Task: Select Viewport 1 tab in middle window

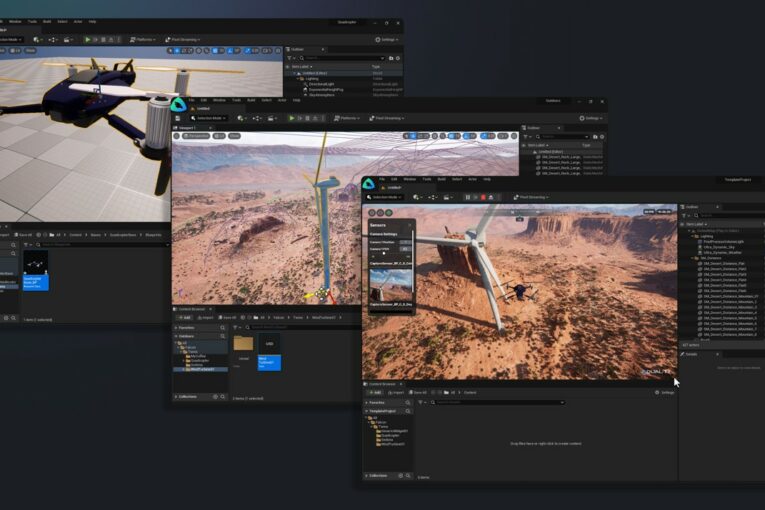Action: [x=190, y=128]
